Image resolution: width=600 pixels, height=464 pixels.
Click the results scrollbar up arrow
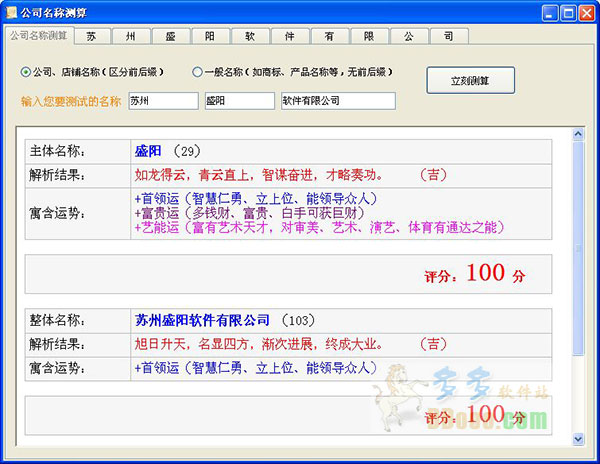(578, 134)
